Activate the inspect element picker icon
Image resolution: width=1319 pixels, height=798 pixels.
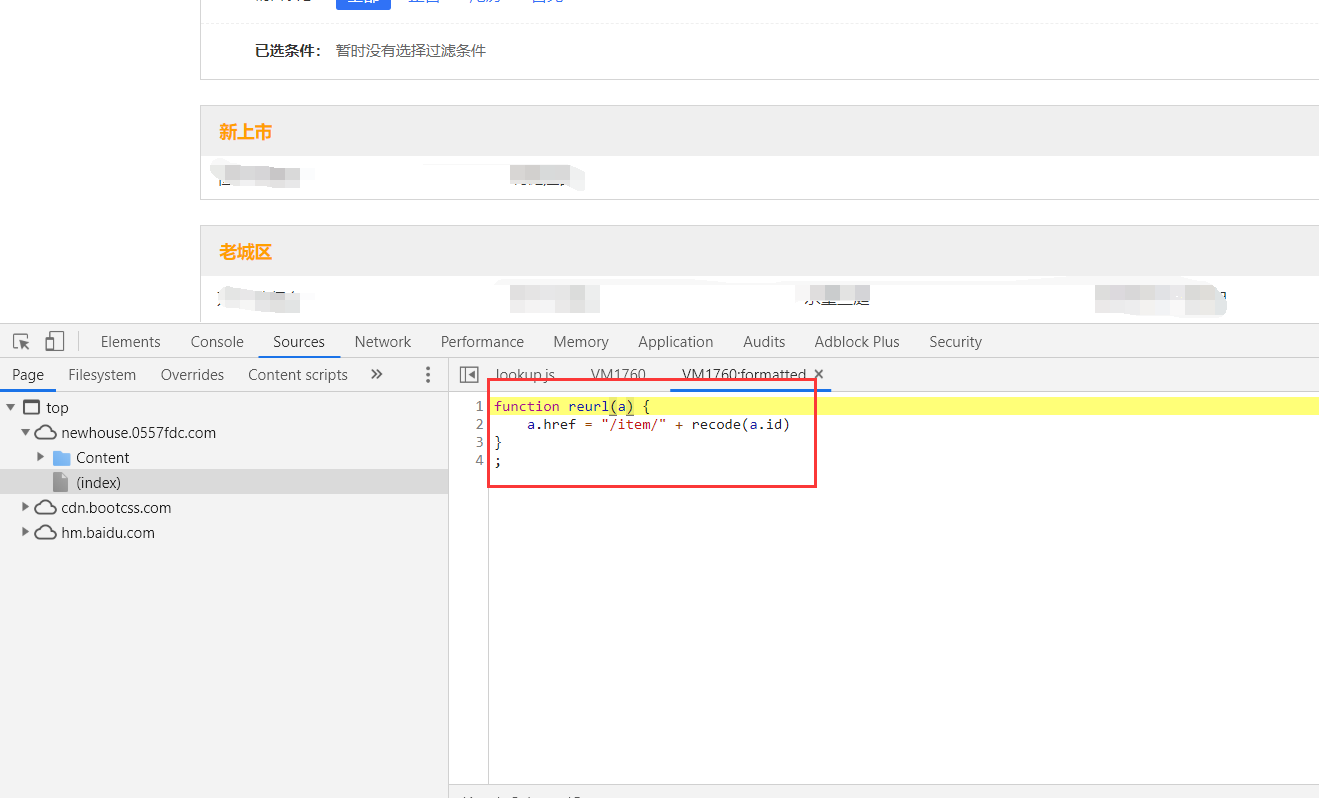click(21, 342)
